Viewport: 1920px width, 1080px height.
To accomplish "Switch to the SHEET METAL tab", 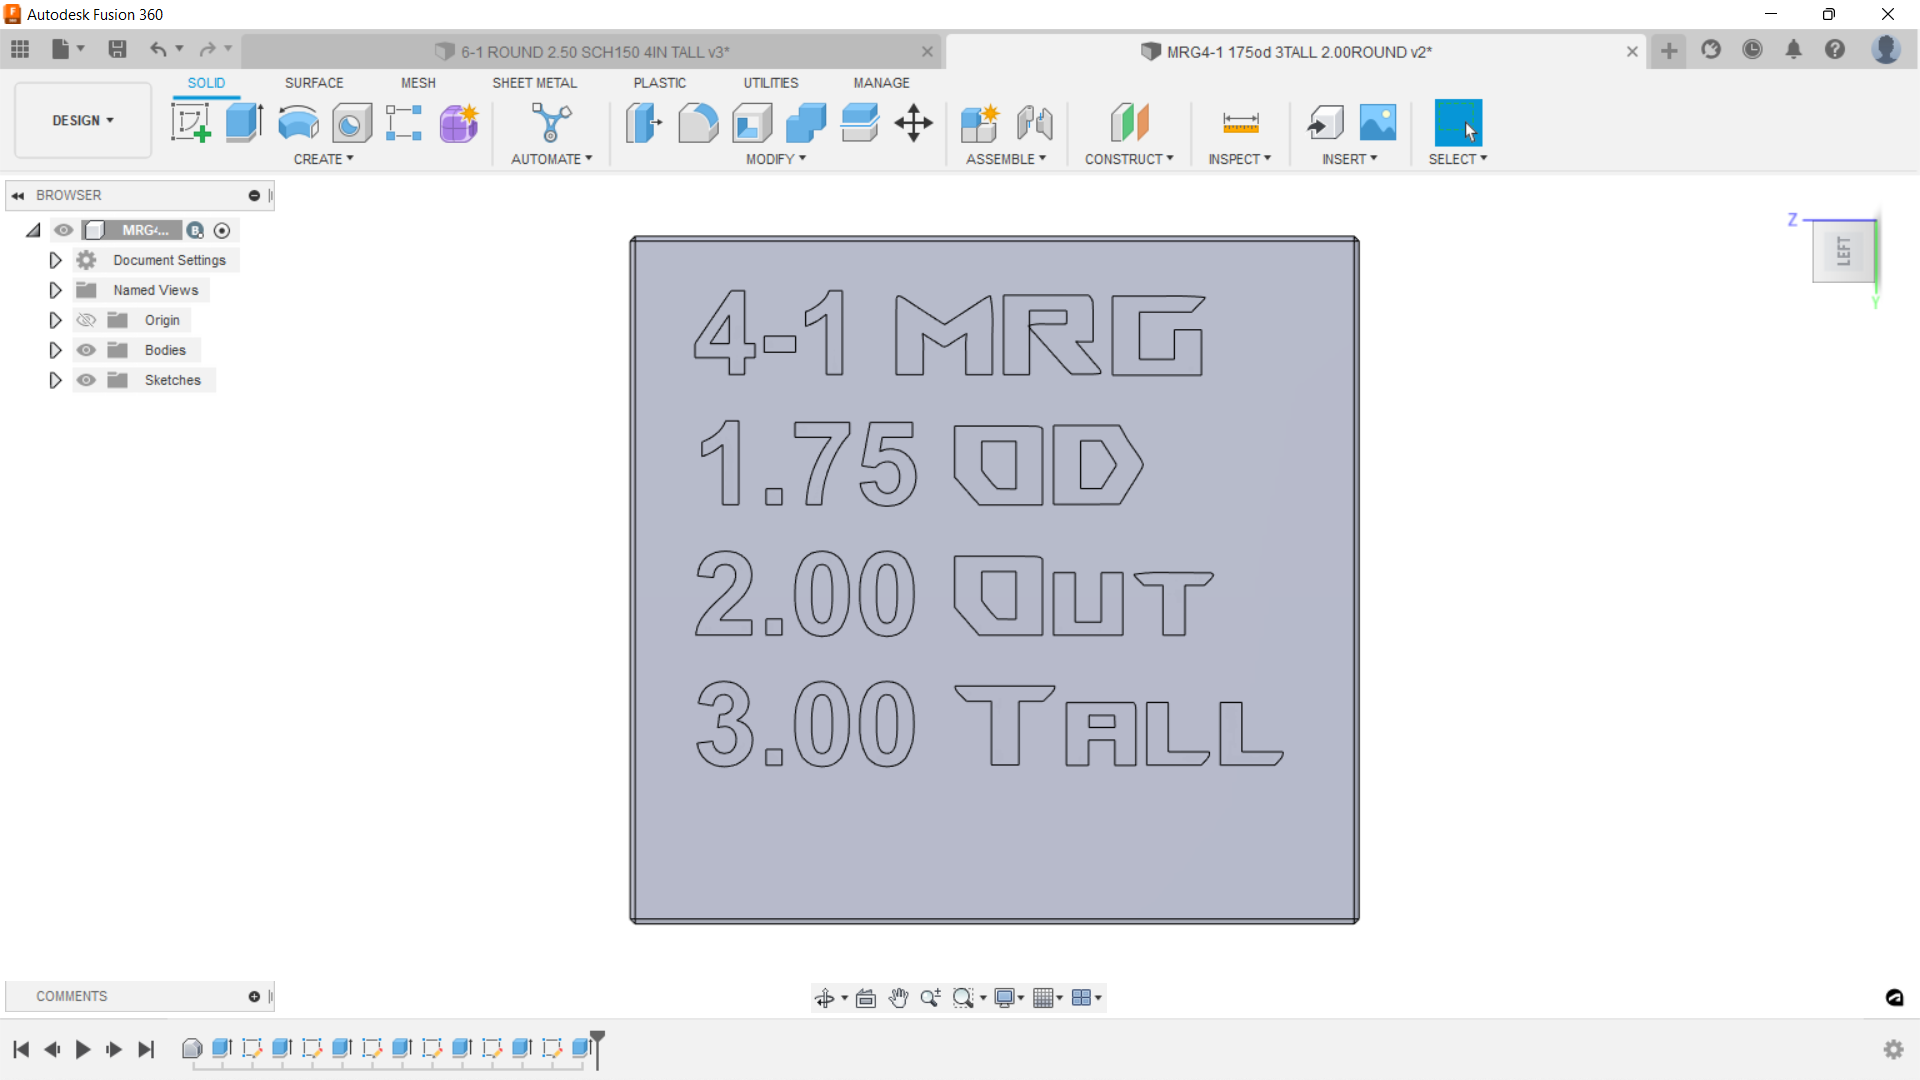I will click(x=534, y=83).
